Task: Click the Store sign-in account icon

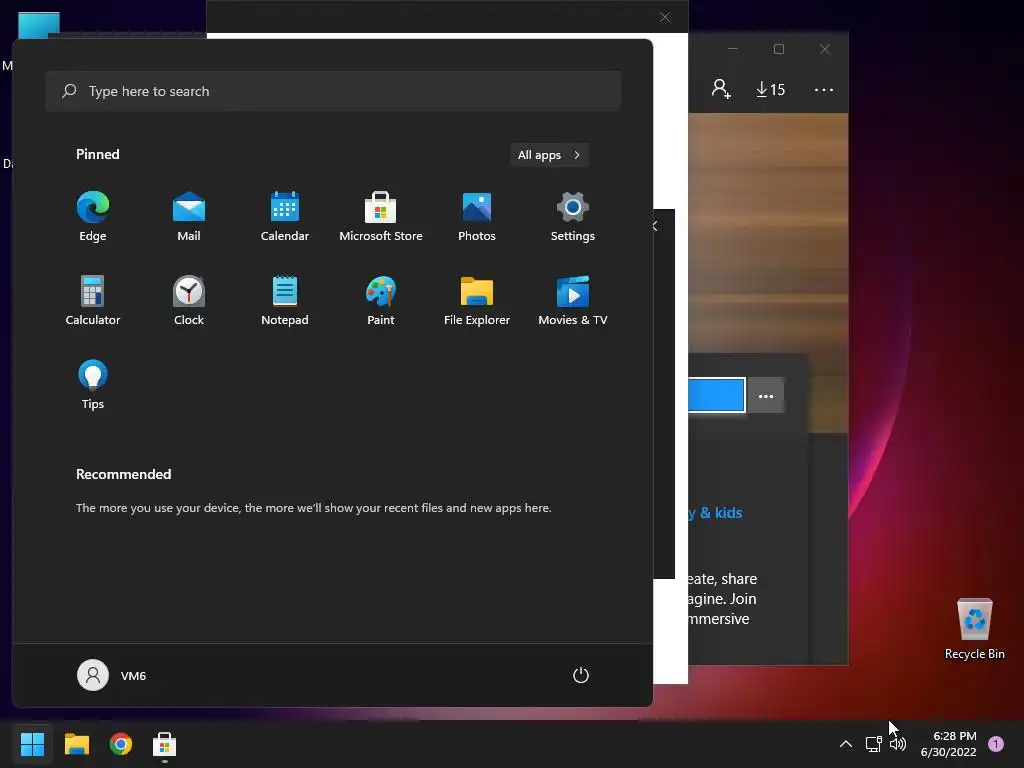Action: (721, 89)
